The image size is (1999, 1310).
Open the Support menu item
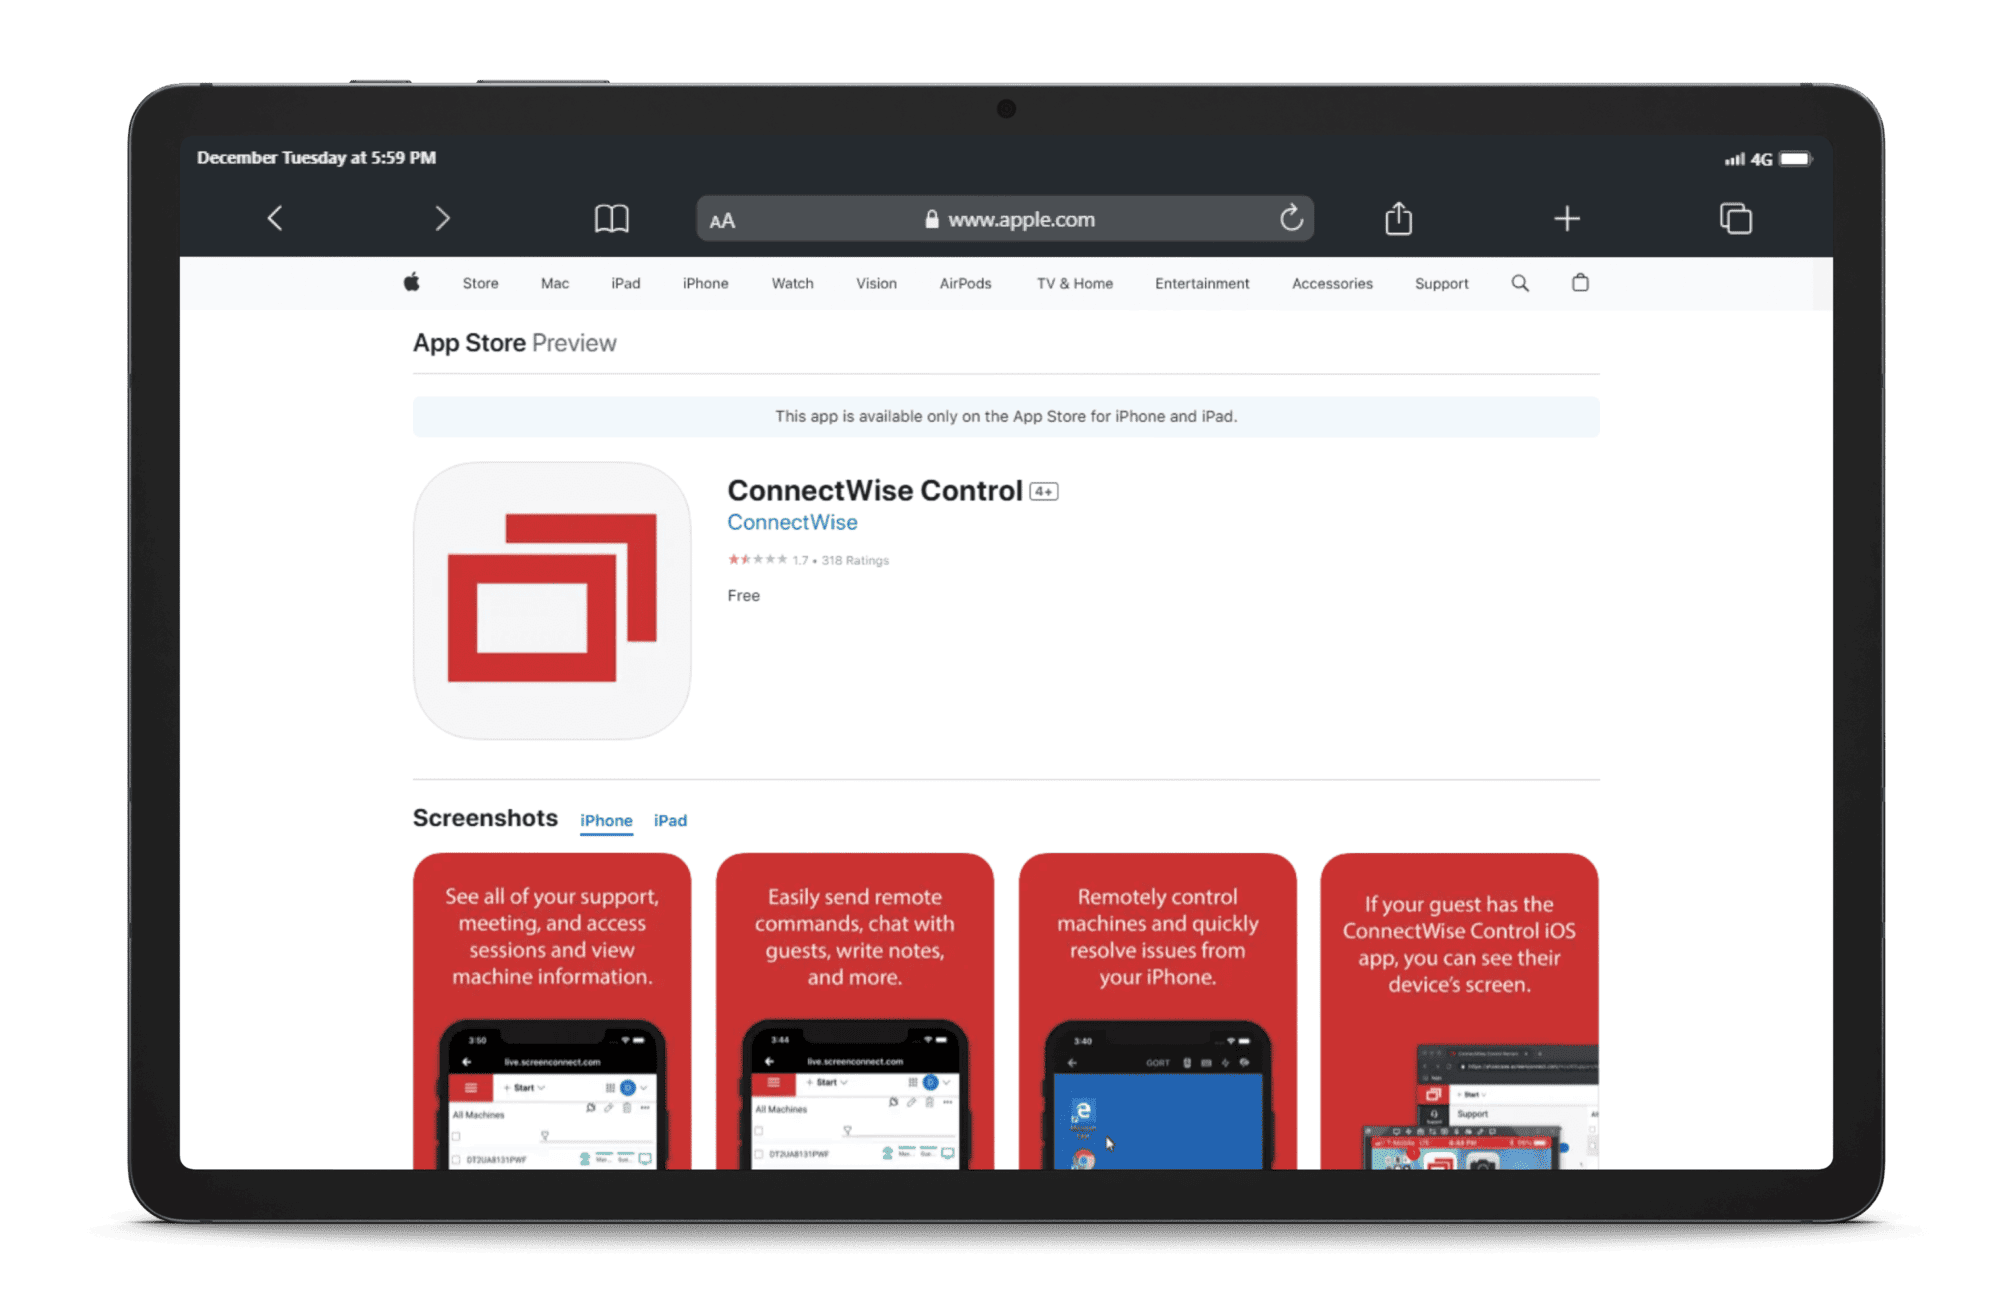pos(1441,283)
